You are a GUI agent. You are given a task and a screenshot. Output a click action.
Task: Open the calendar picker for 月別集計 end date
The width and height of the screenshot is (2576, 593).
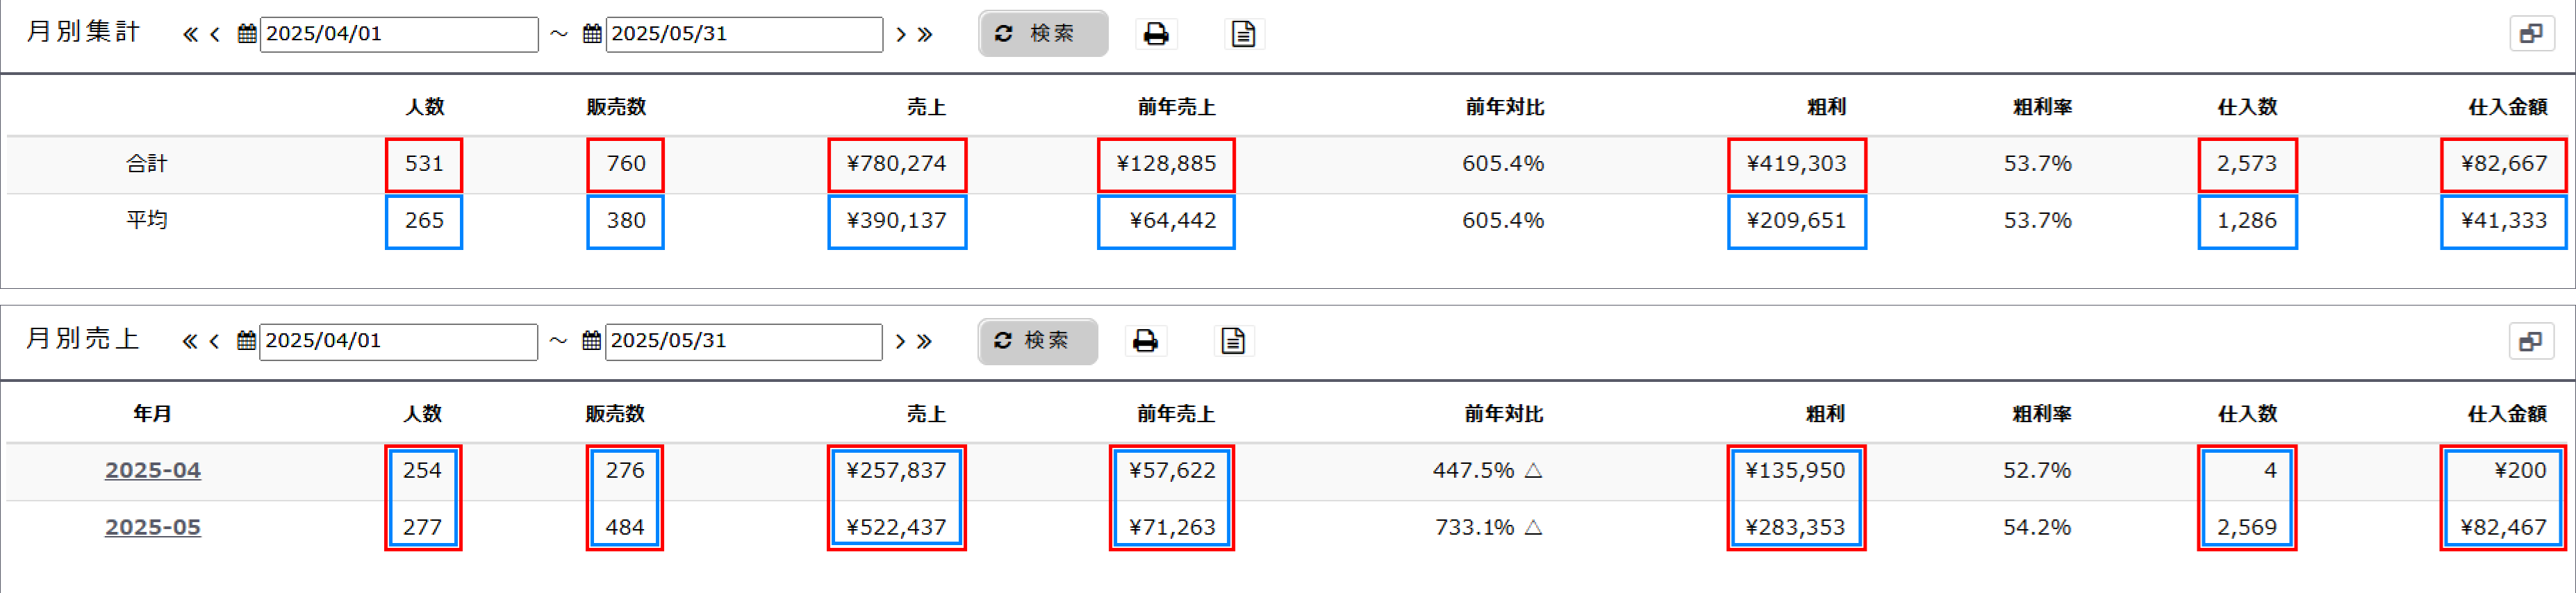tap(592, 33)
